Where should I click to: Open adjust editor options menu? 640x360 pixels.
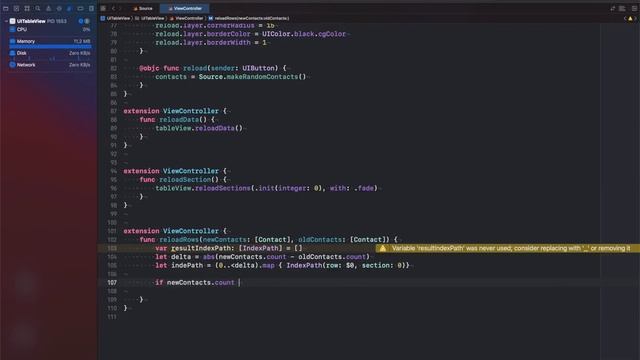622,8
